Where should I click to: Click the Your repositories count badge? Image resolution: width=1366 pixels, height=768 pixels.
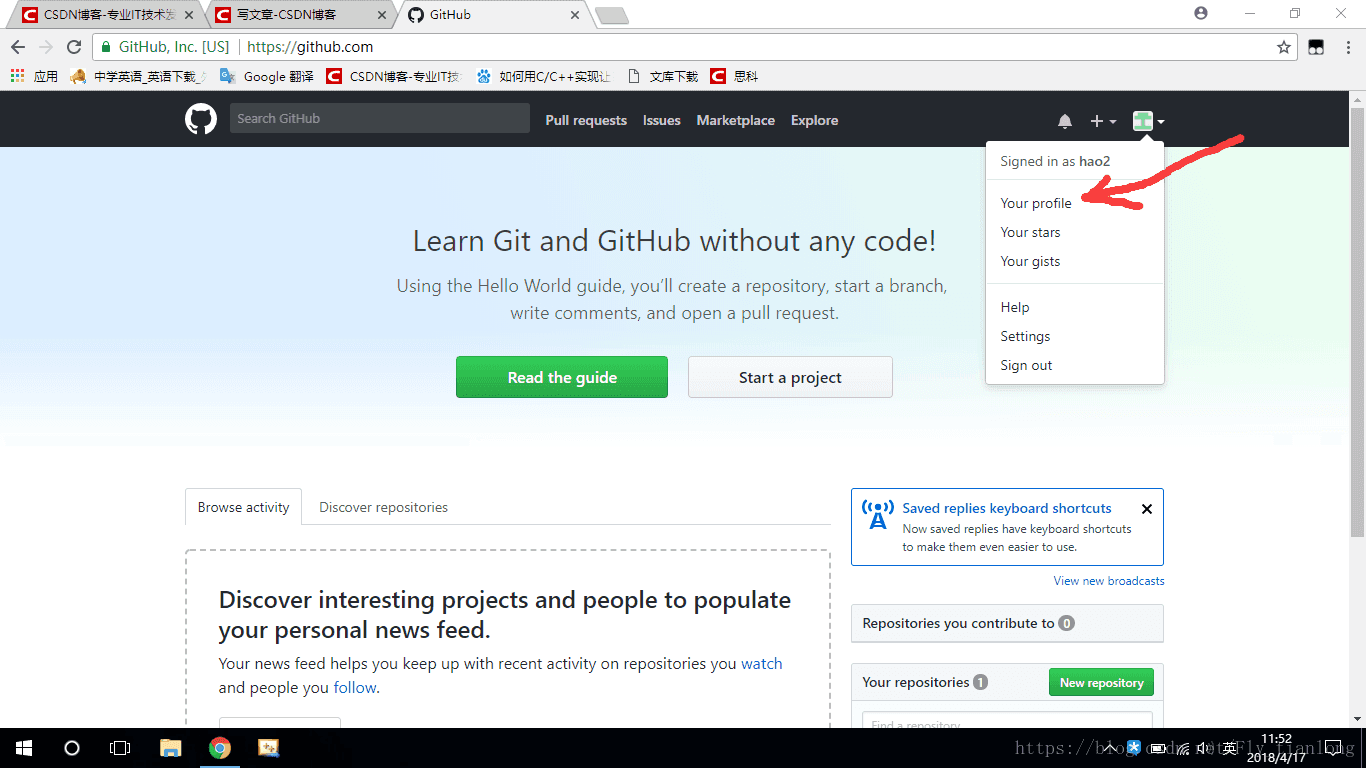point(980,682)
